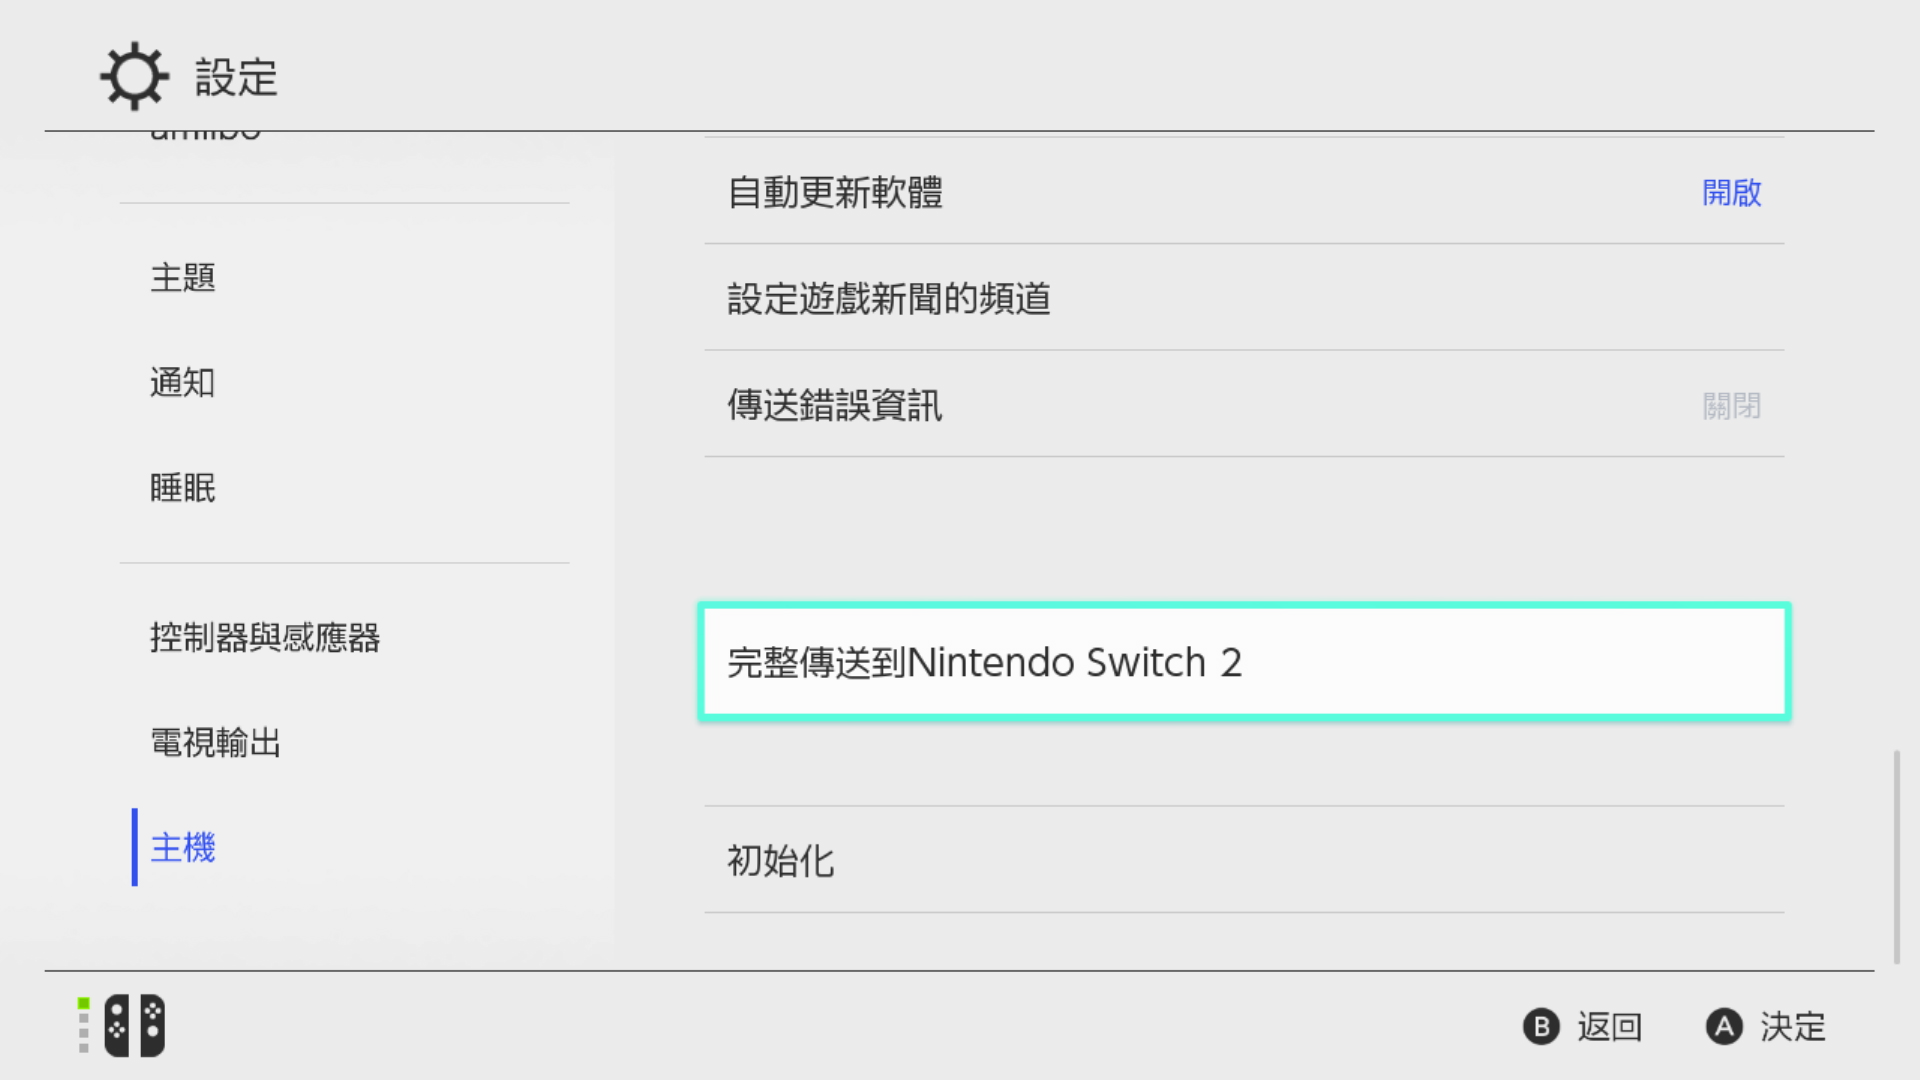The image size is (1920, 1080).
Task: Switch to the 通知 section
Action: [x=182, y=383]
